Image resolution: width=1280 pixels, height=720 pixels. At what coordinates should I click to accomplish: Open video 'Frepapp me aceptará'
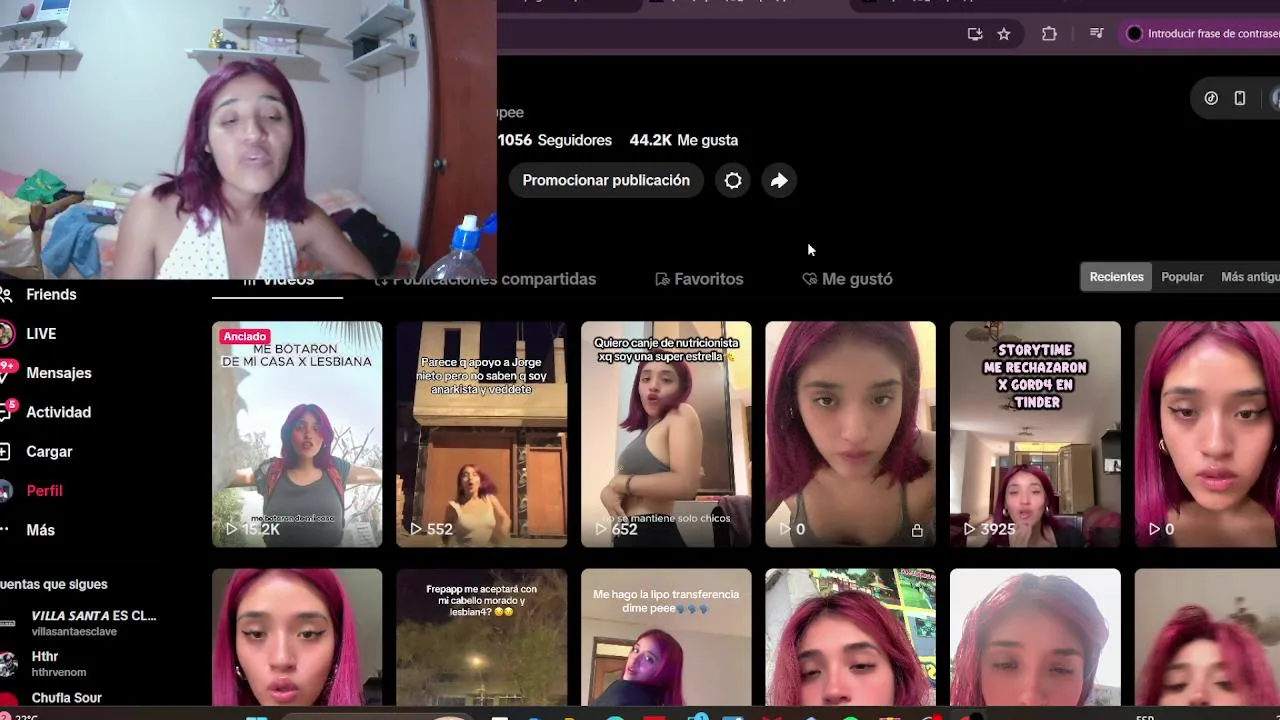pos(481,637)
